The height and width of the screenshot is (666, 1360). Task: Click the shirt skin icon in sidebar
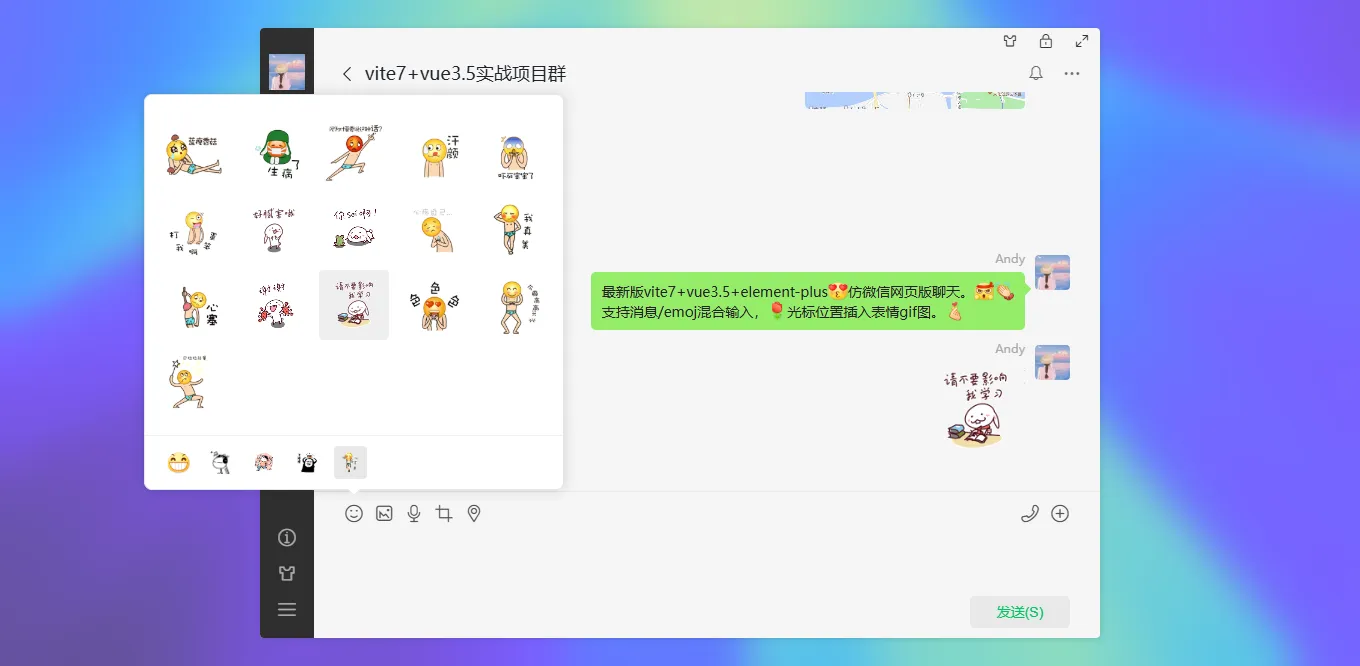click(x=287, y=574)
